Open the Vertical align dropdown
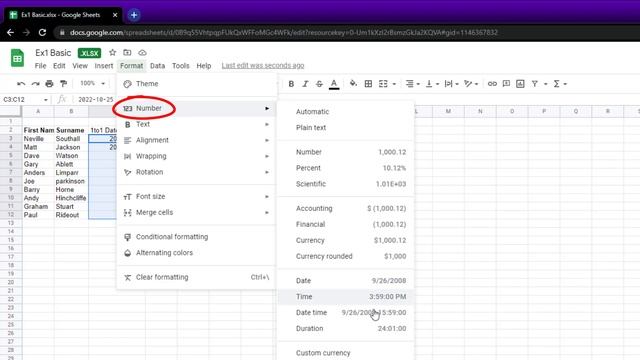 click(x=432, y=84)
